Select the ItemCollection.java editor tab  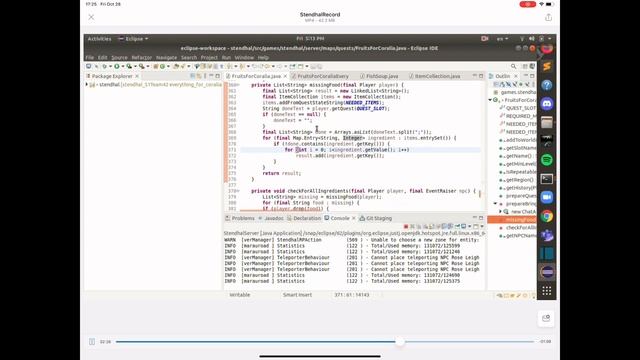click(x=435, y=76)
